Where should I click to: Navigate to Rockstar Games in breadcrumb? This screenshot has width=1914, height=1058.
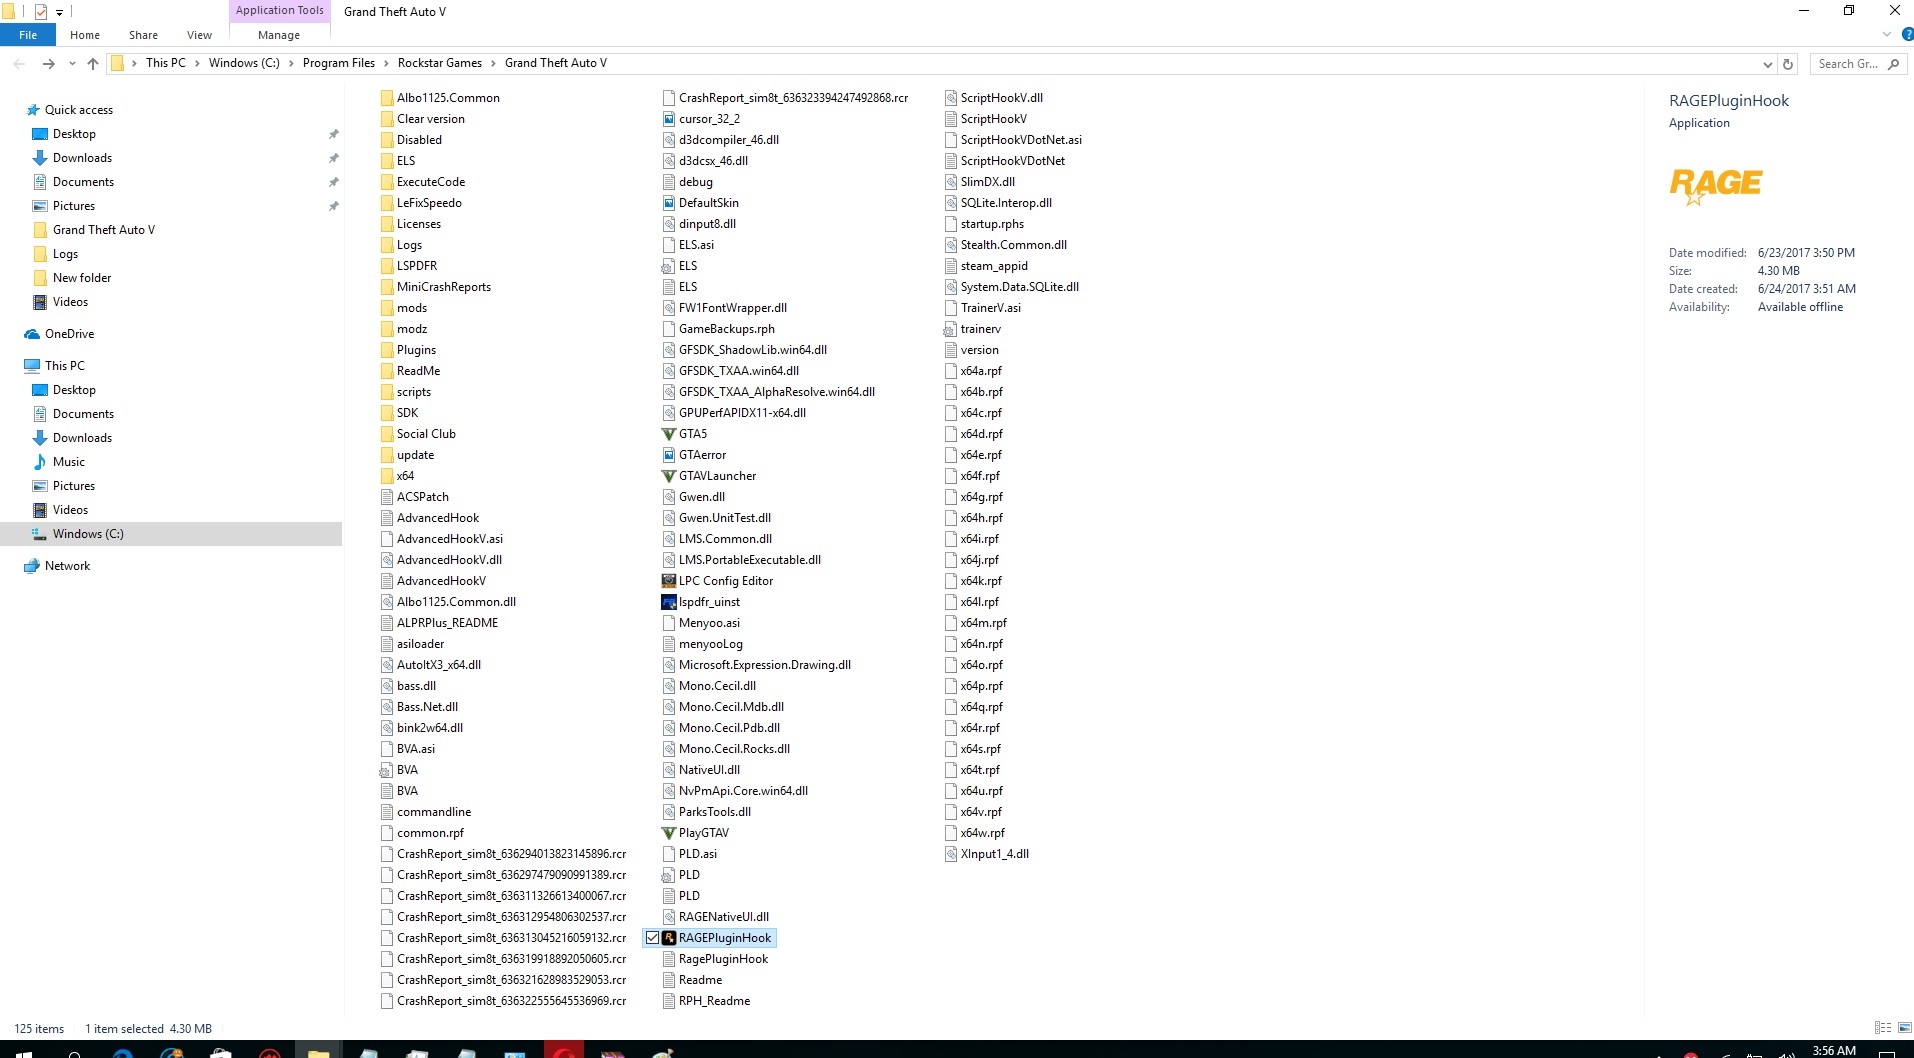(440, 63)
